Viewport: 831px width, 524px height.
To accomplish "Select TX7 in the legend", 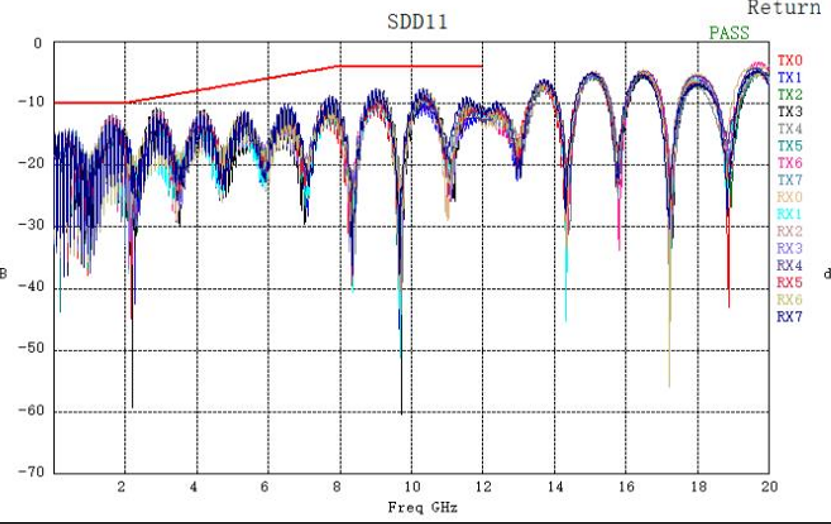I will 790,180.
